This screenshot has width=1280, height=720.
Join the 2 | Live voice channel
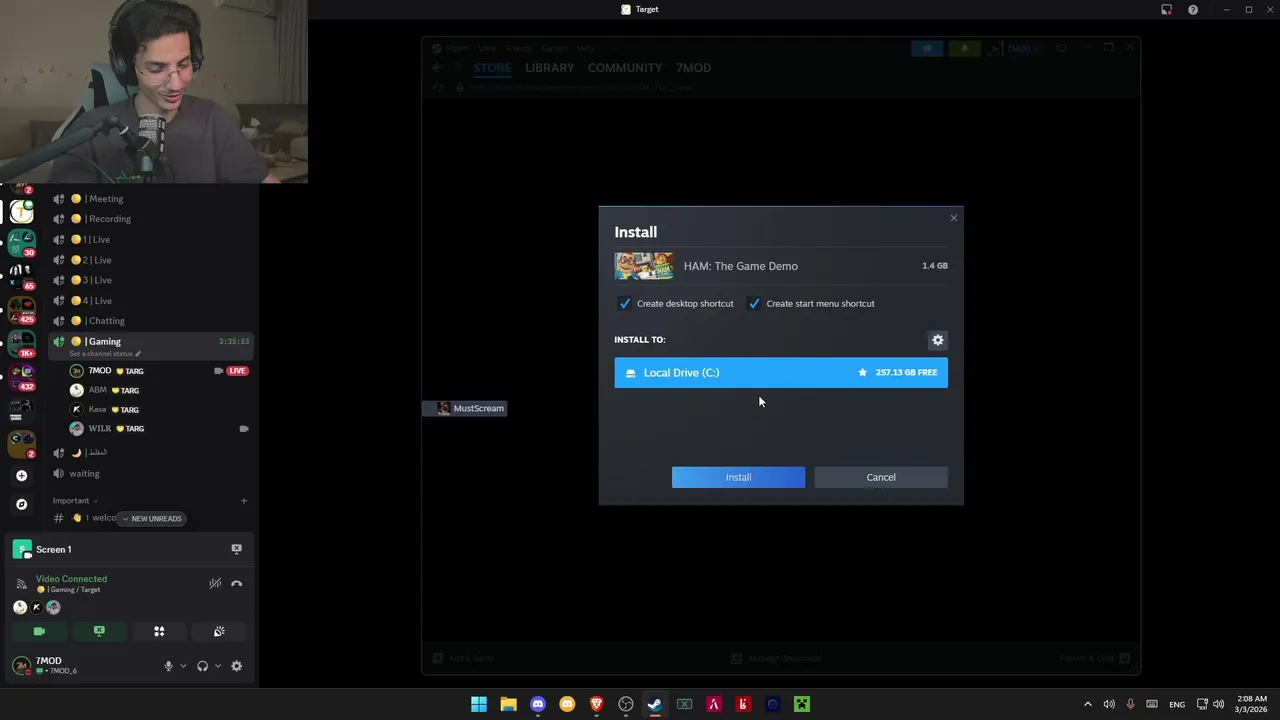point(152,260)
